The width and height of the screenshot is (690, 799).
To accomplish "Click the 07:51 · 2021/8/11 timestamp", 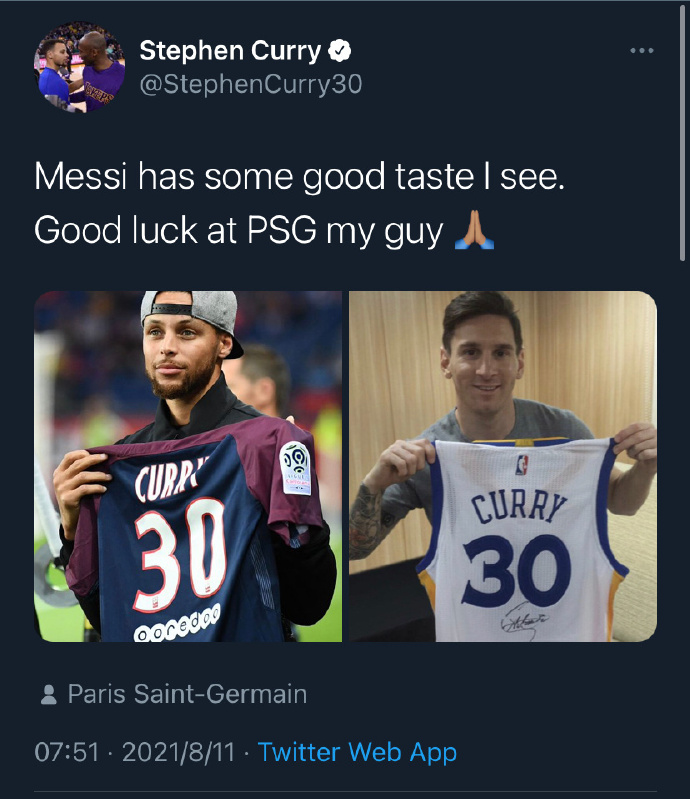I will click(x=138, y=752).
